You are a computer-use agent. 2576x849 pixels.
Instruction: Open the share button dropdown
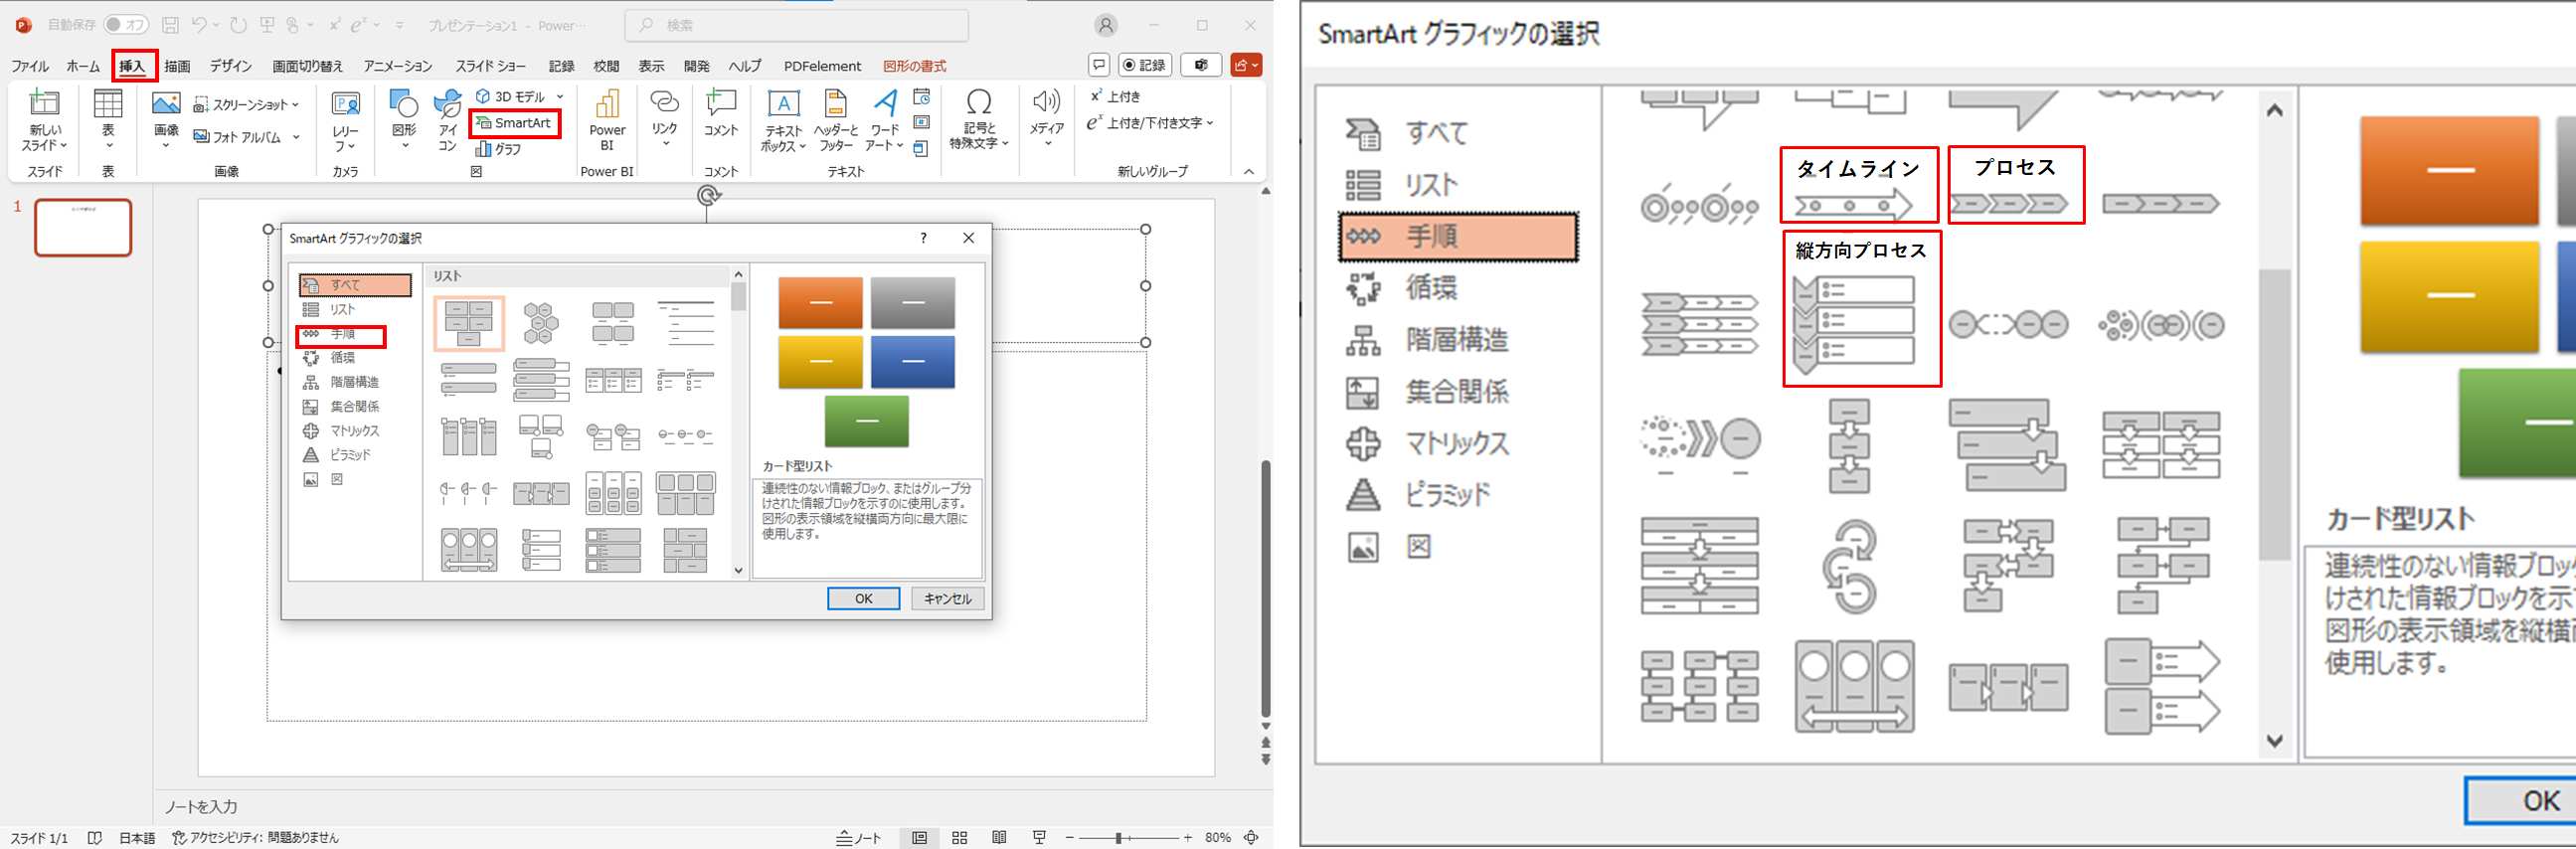(1246, 65)
